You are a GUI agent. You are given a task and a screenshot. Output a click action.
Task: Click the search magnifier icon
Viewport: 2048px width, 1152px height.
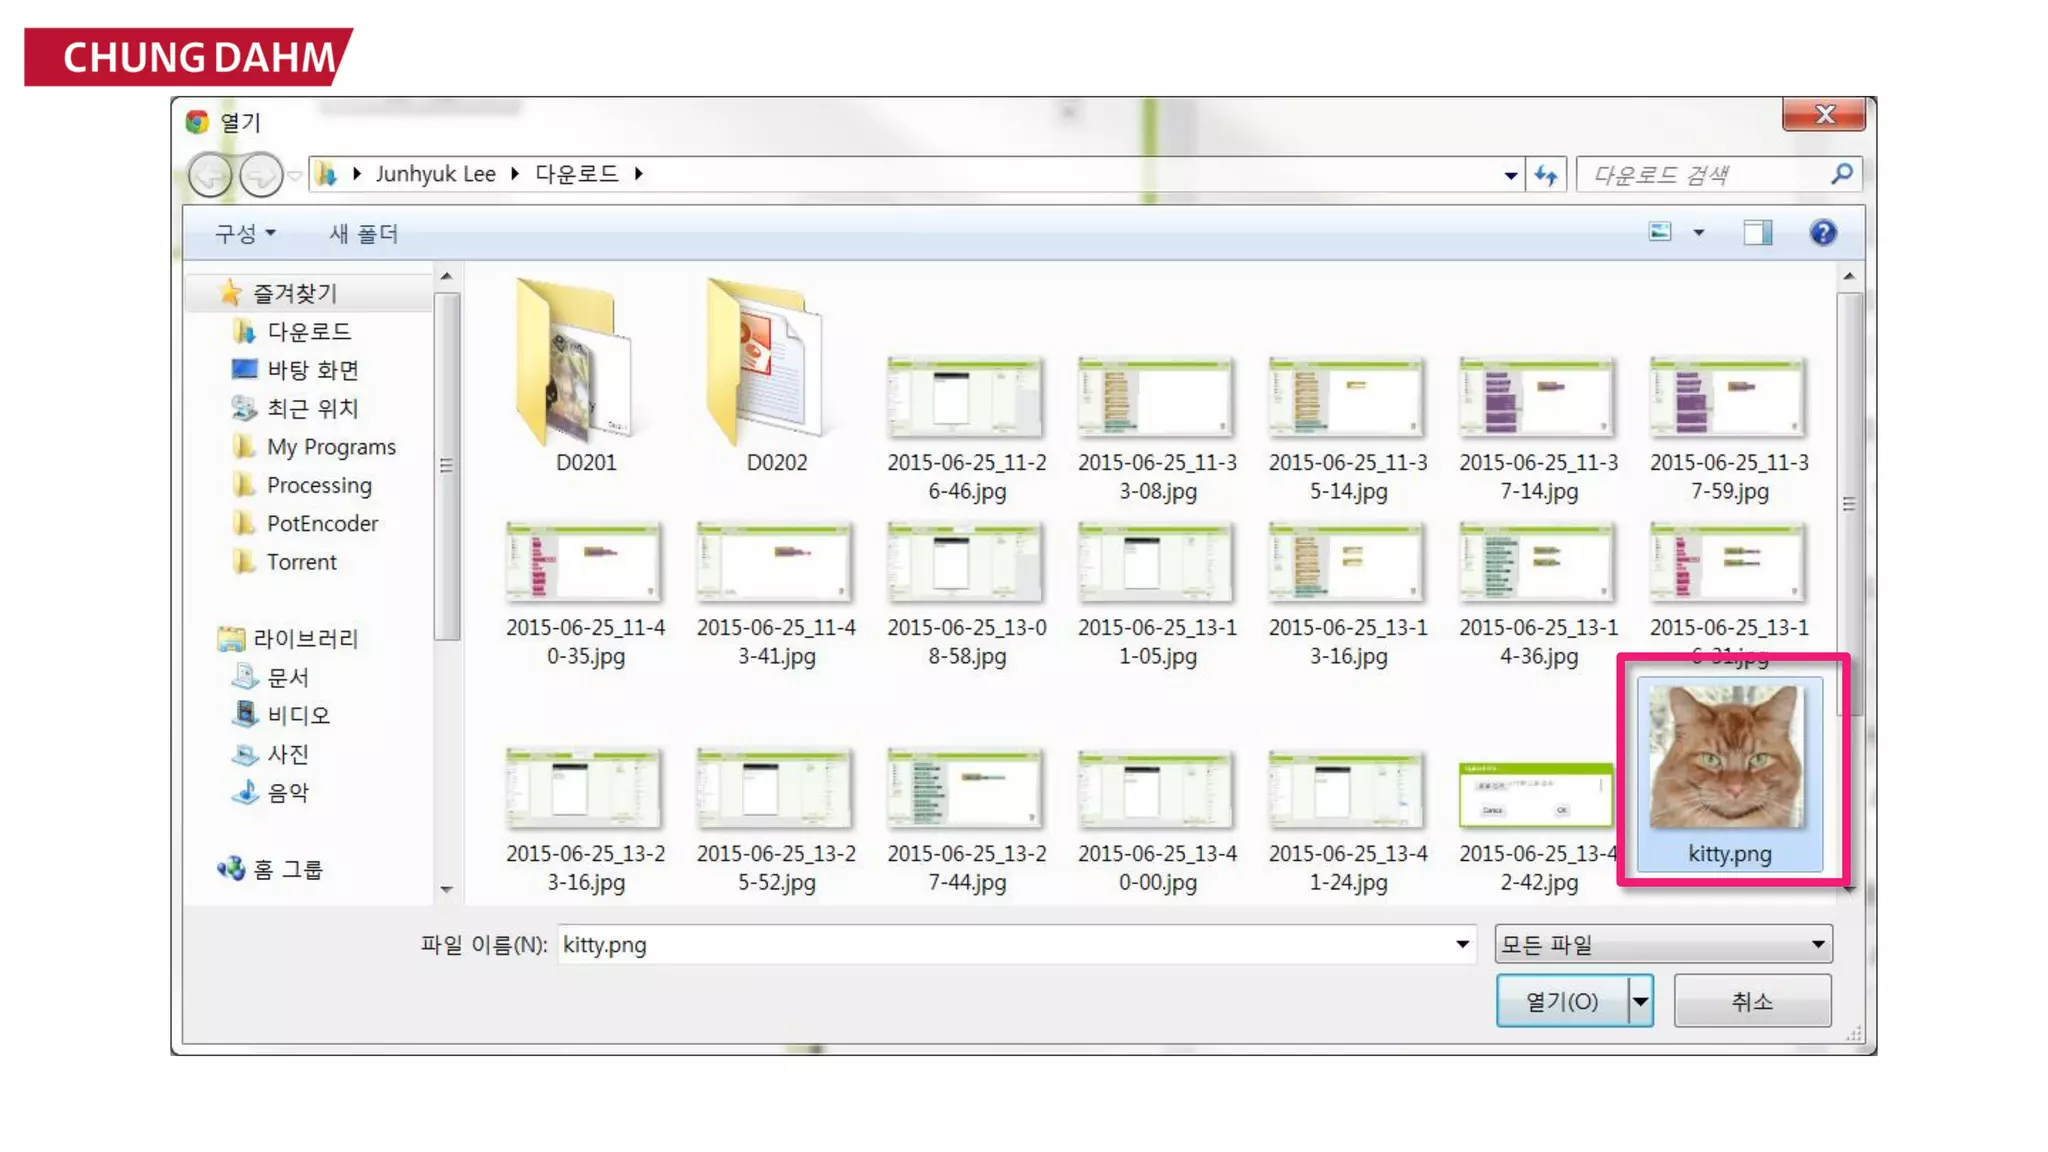[x=1842, y=174]
